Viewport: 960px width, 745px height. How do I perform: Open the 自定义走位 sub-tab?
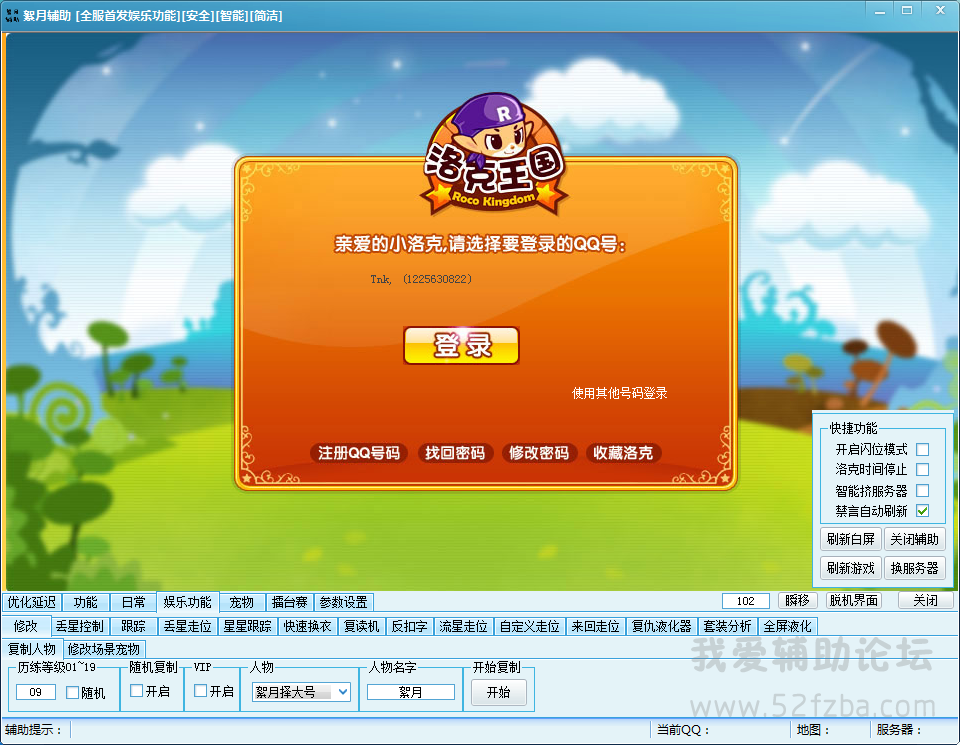pos(530,627)
